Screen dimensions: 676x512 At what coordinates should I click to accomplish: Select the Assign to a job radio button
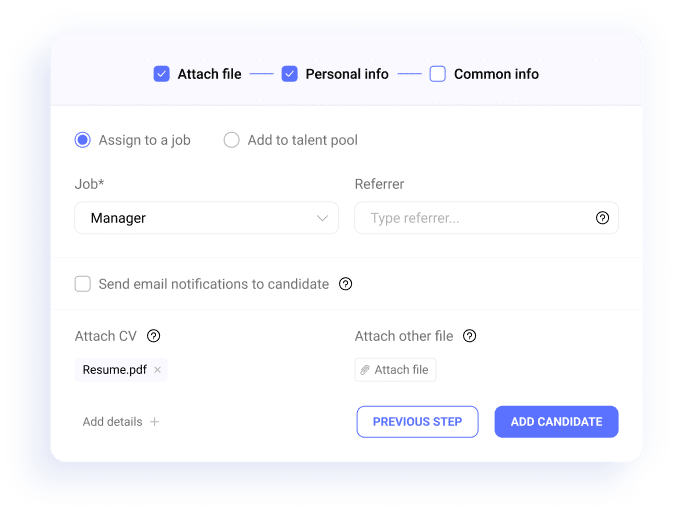(x=82, y=140)
